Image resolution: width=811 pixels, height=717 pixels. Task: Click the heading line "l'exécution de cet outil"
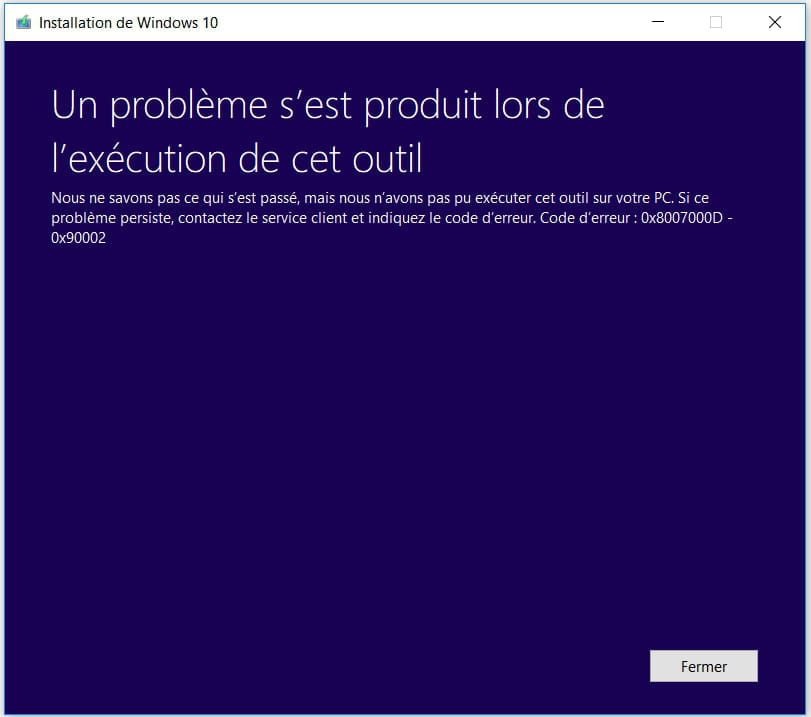pyautogui.click(x=237, y=158)
